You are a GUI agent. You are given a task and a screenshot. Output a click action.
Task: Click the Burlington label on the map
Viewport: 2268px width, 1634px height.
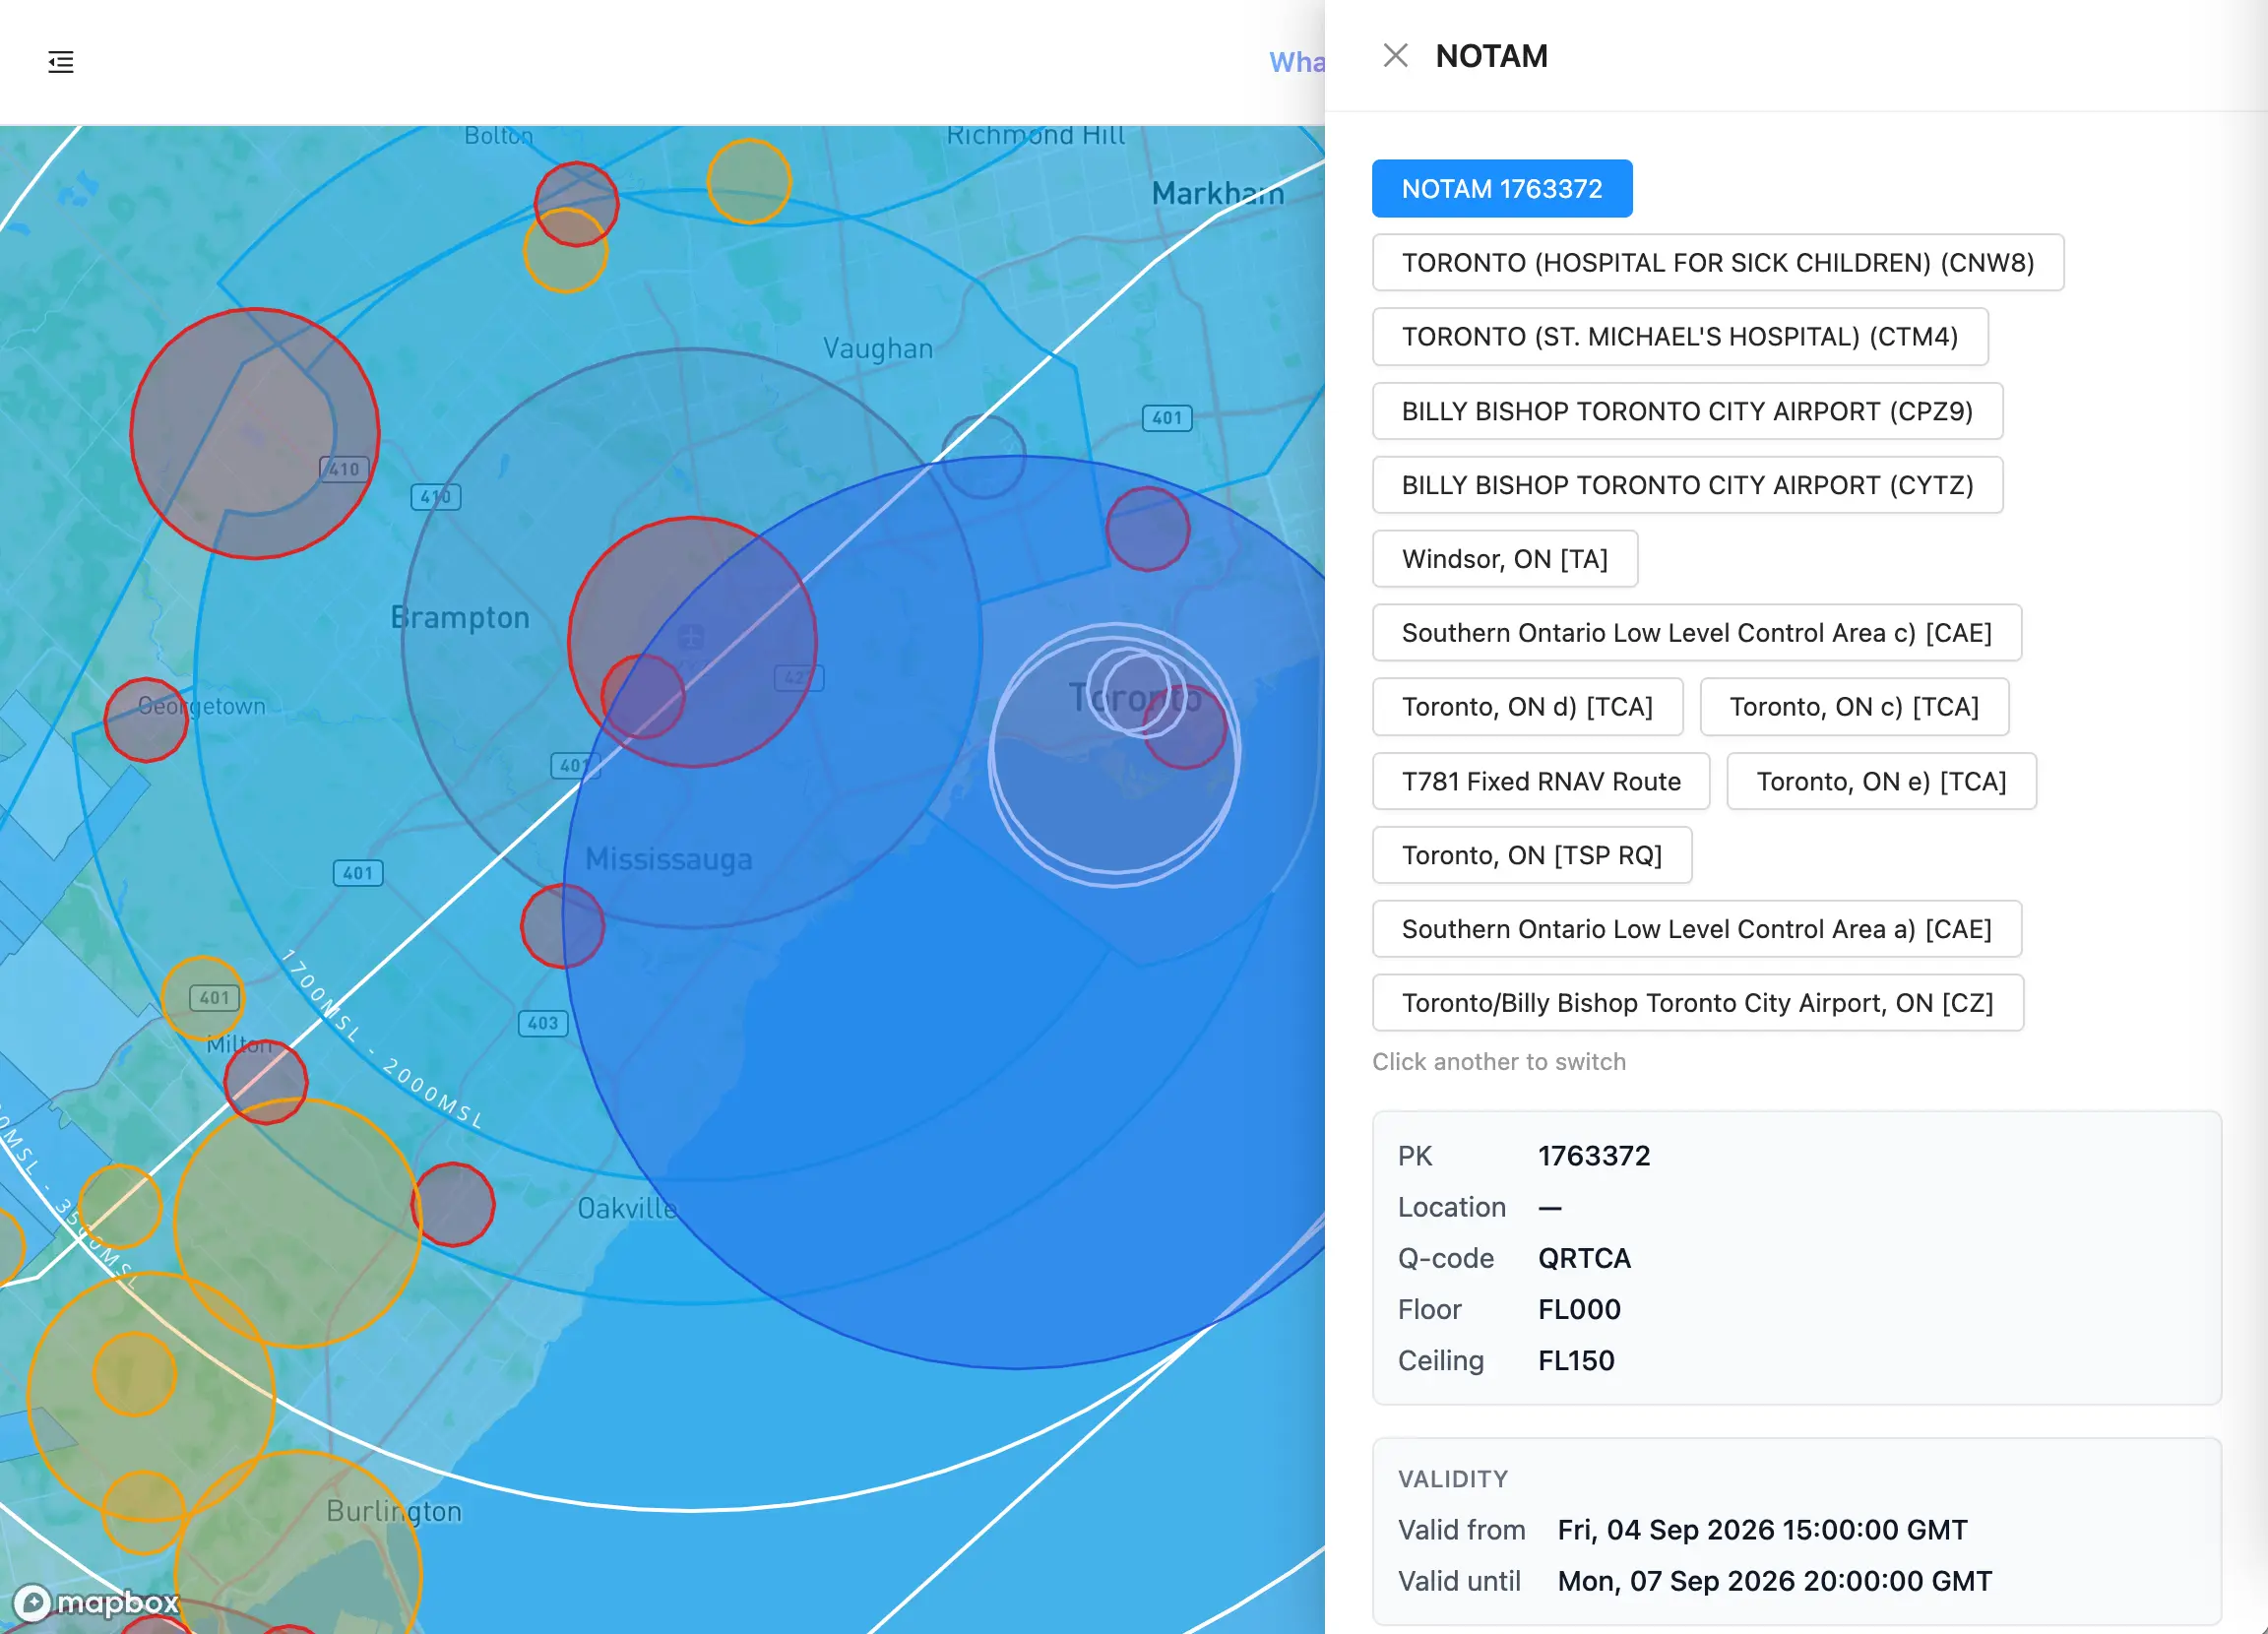(x=394, y=1511)
